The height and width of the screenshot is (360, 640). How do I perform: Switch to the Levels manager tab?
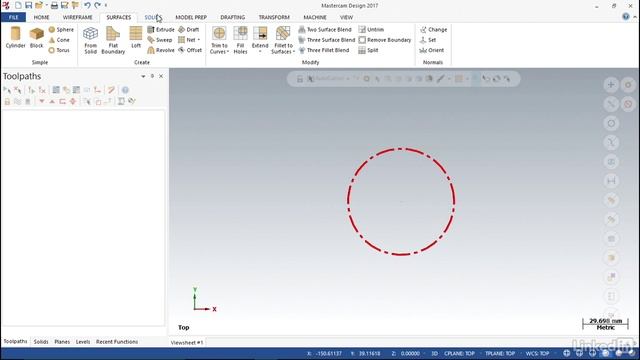click(83, 342)
